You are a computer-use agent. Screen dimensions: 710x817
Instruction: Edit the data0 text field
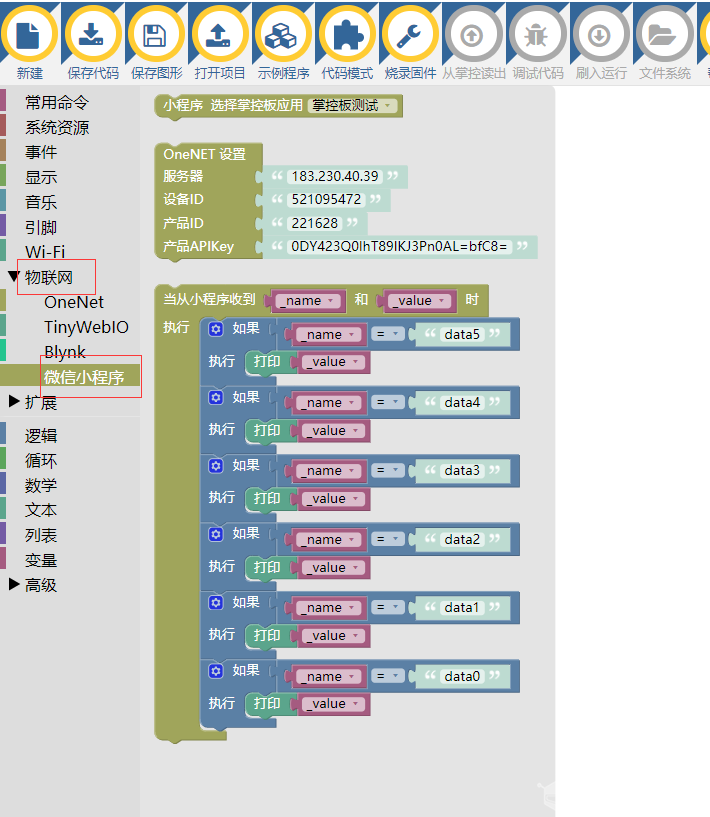(x=462, y=676)
